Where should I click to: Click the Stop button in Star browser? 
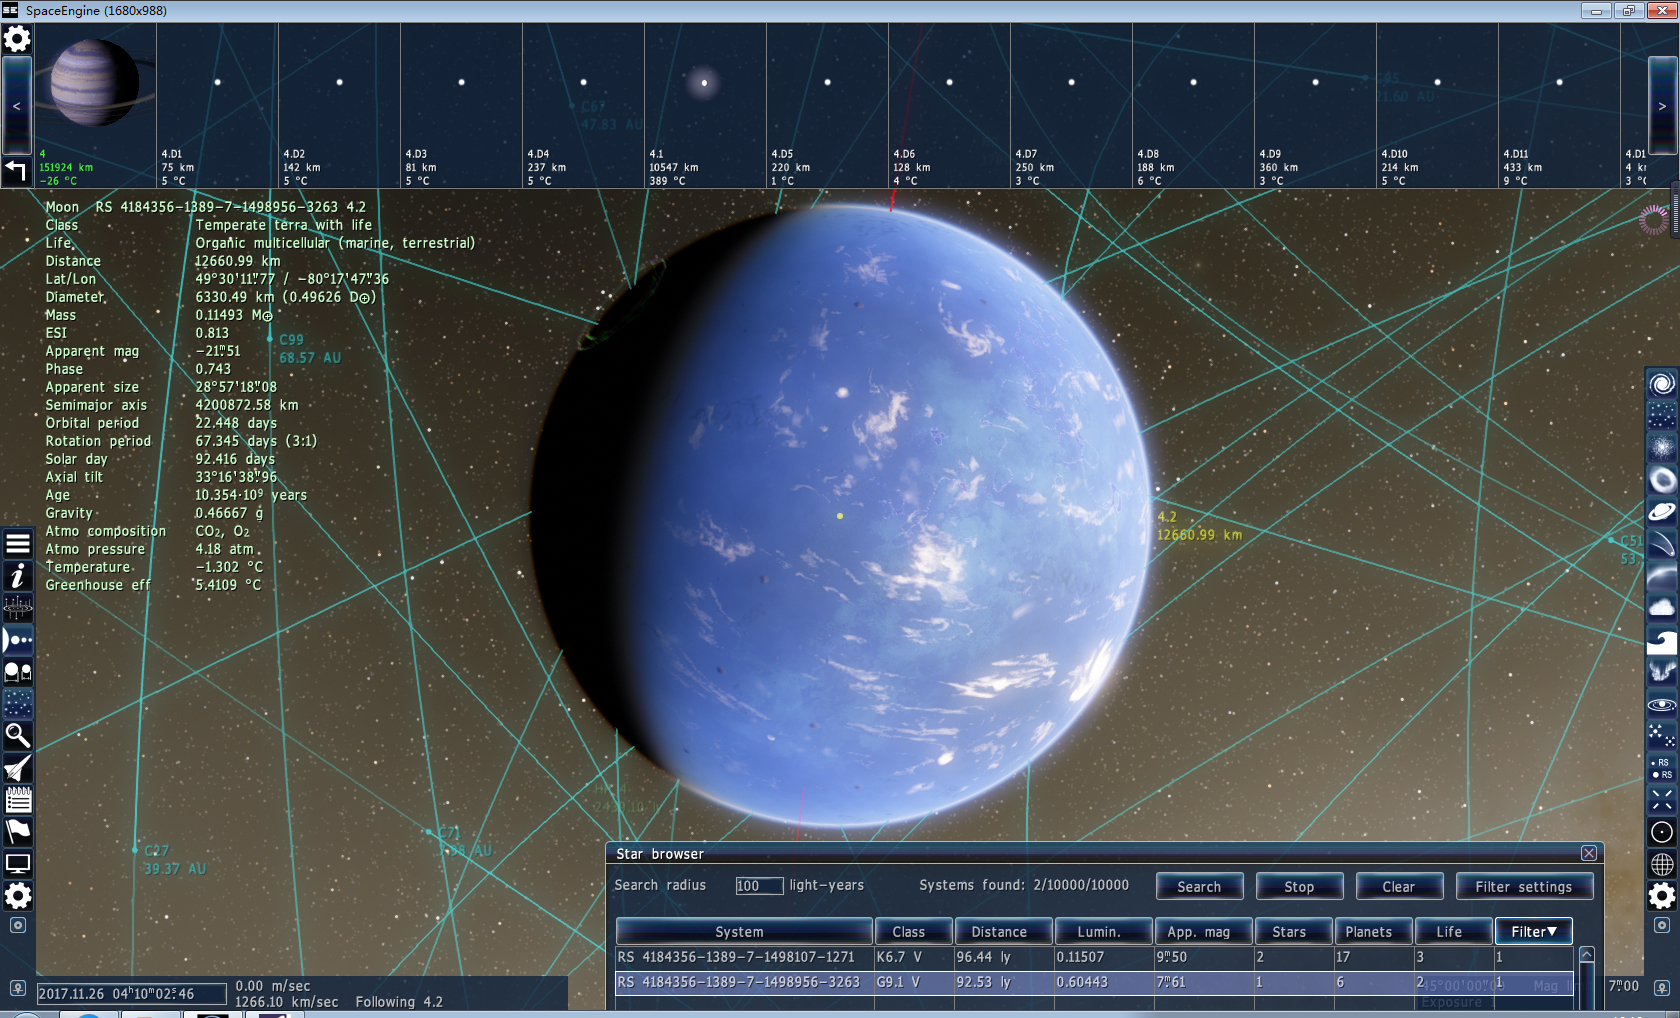tap(1299, 887)
